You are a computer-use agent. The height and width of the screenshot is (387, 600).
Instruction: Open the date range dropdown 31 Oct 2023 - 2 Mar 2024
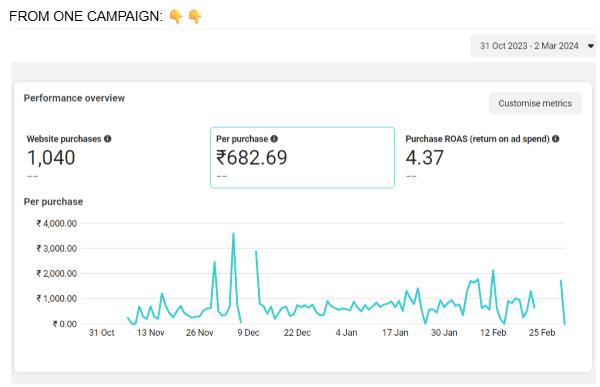[x=533, y=46]
